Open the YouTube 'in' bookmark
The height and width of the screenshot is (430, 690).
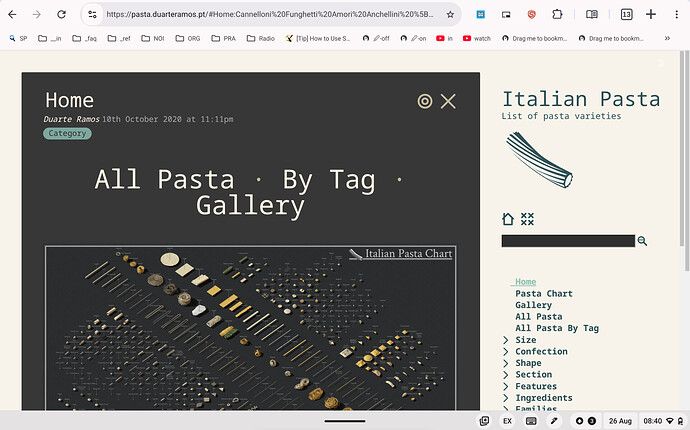(444, 38)
